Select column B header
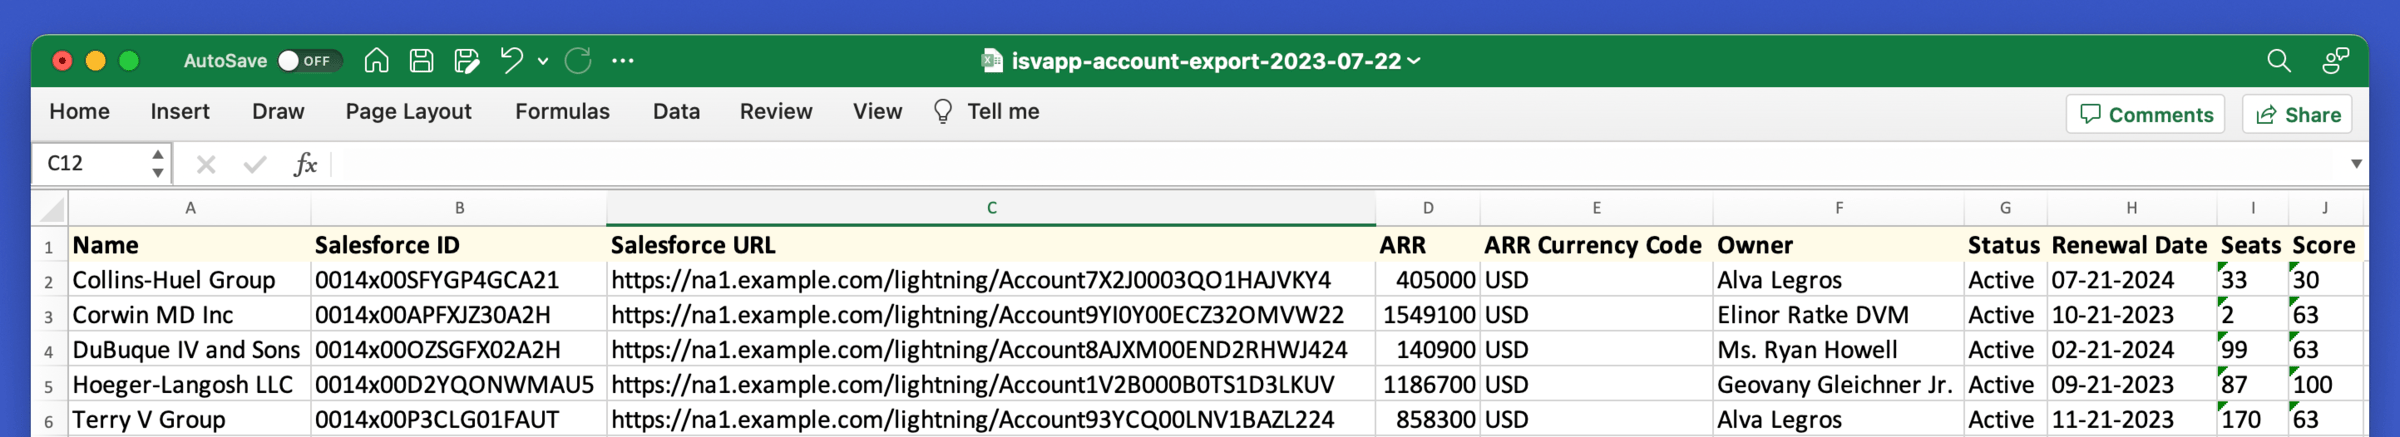 459,208
